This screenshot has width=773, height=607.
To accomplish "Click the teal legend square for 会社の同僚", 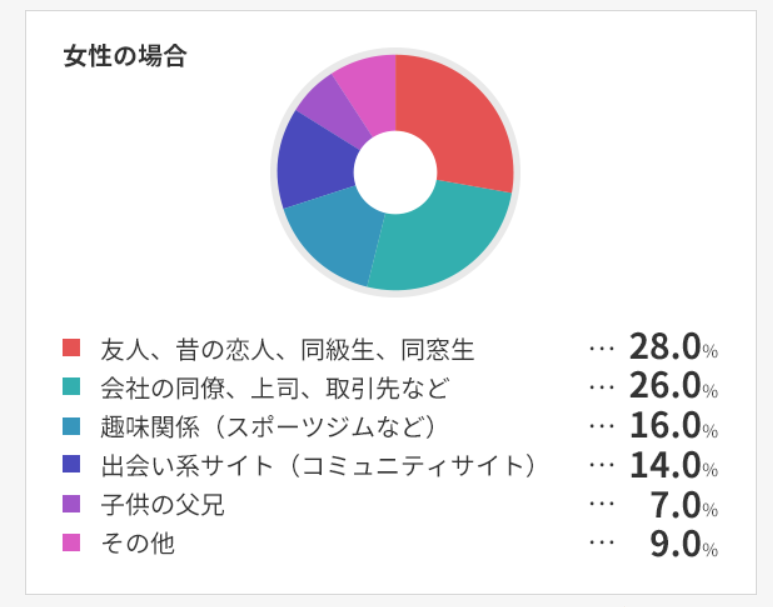I will (71, 386).
